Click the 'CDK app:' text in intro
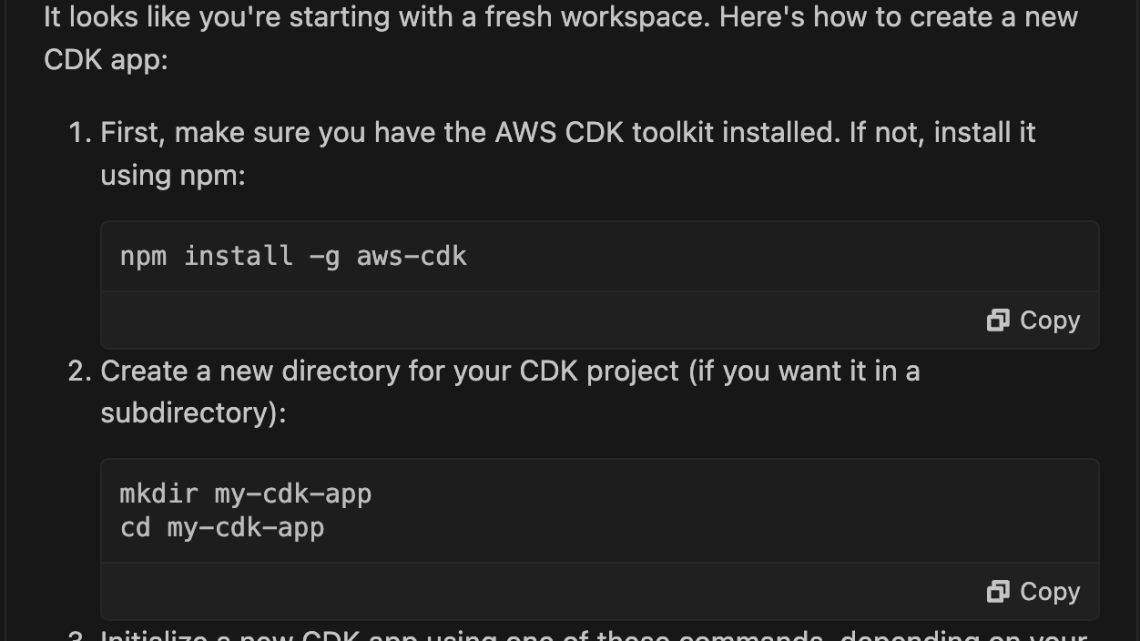 (x=106, y=60)
